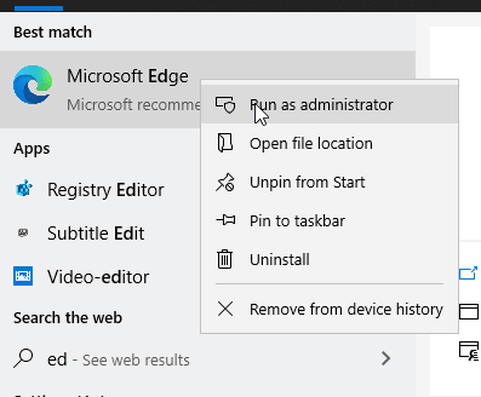Open the Registry Editor app icon

tap(24, 189)
